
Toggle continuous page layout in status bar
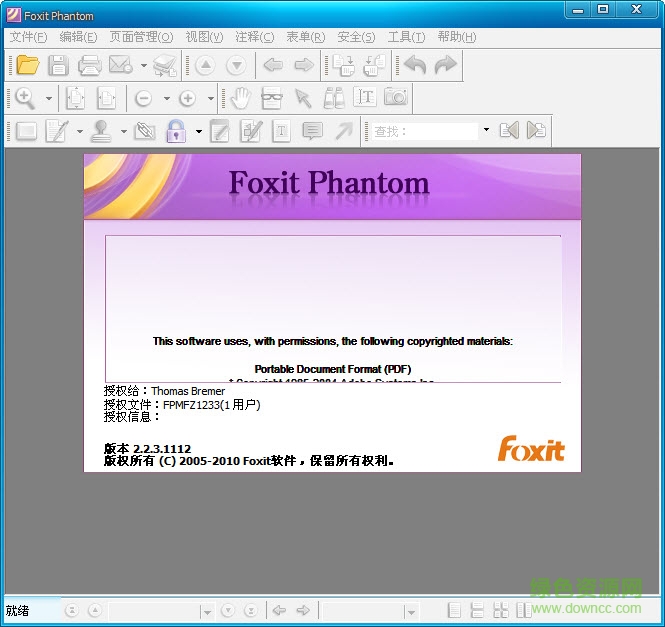tap(477, 610)
